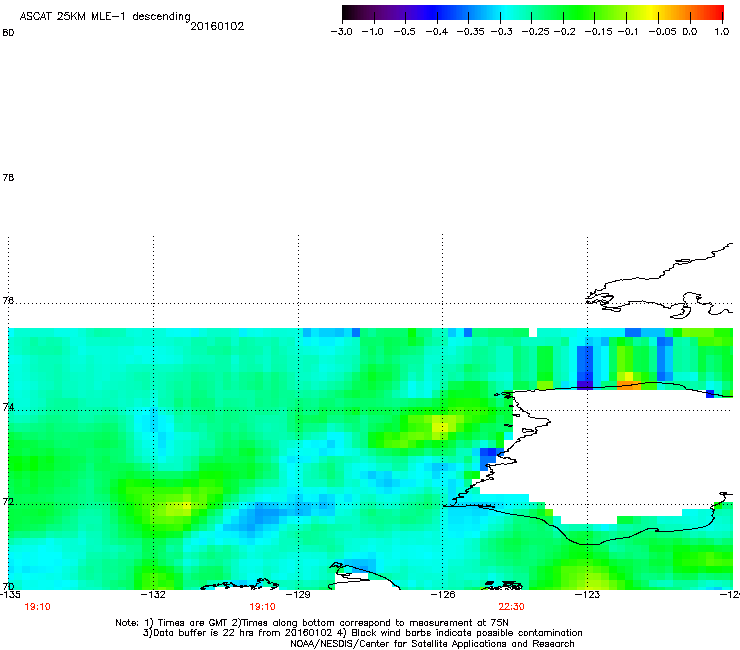Click the date label 20160102
Viewport: 740px width, 650px height.
point(217,26)
